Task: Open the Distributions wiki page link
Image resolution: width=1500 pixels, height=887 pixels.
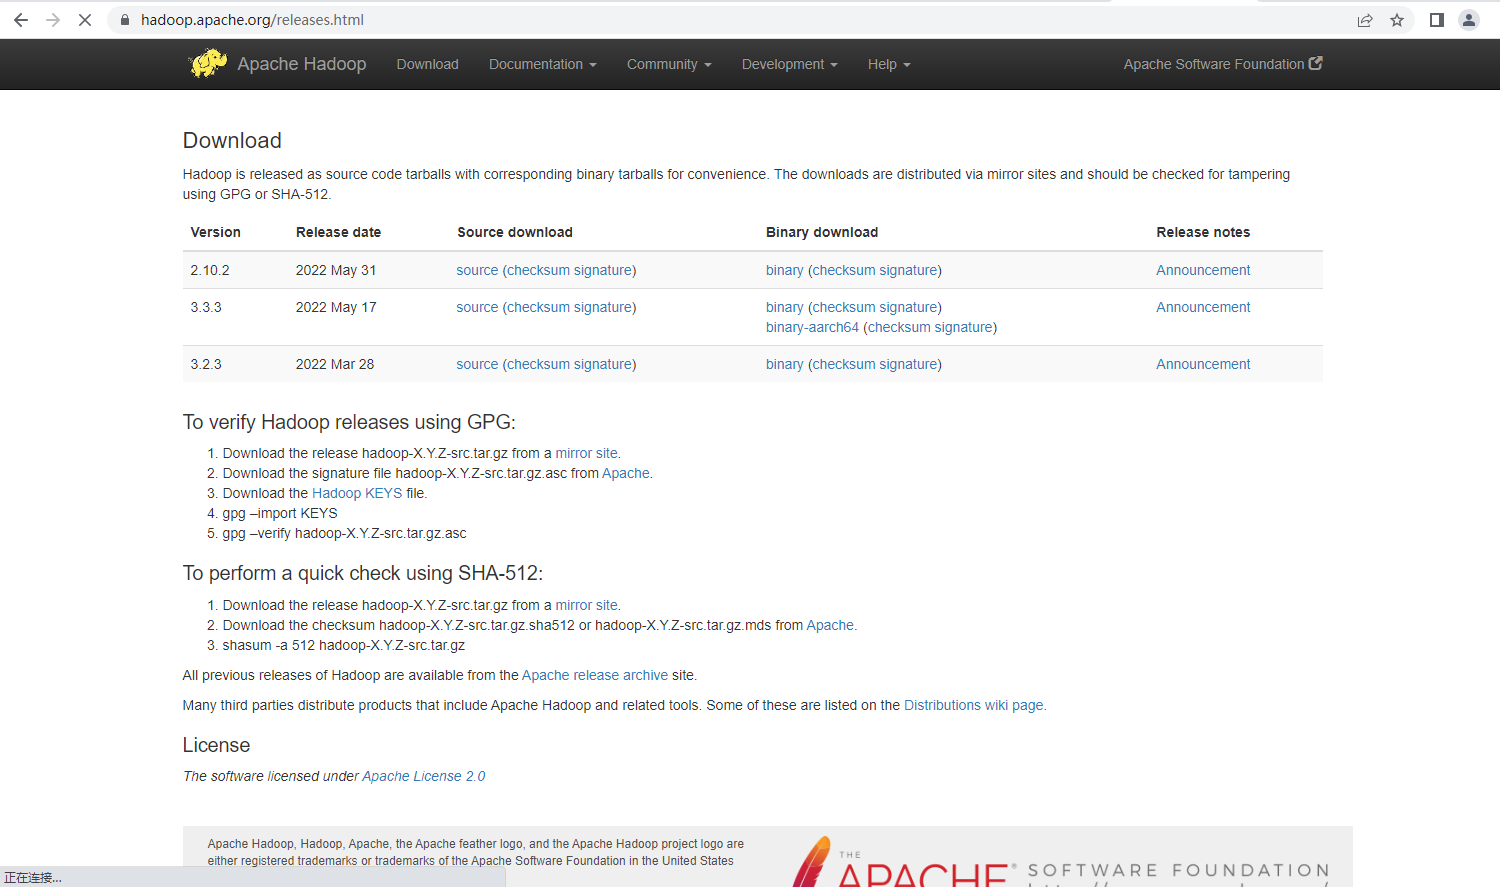Action: point(974,705)
